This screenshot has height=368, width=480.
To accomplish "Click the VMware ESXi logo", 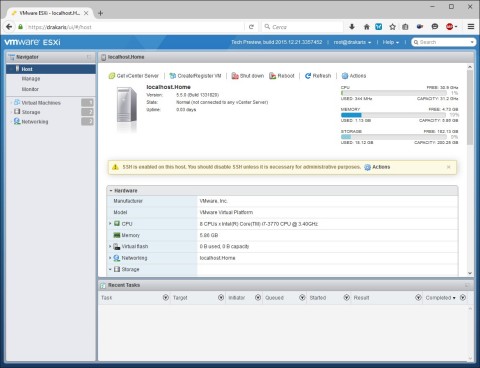I will coord(32,42).
